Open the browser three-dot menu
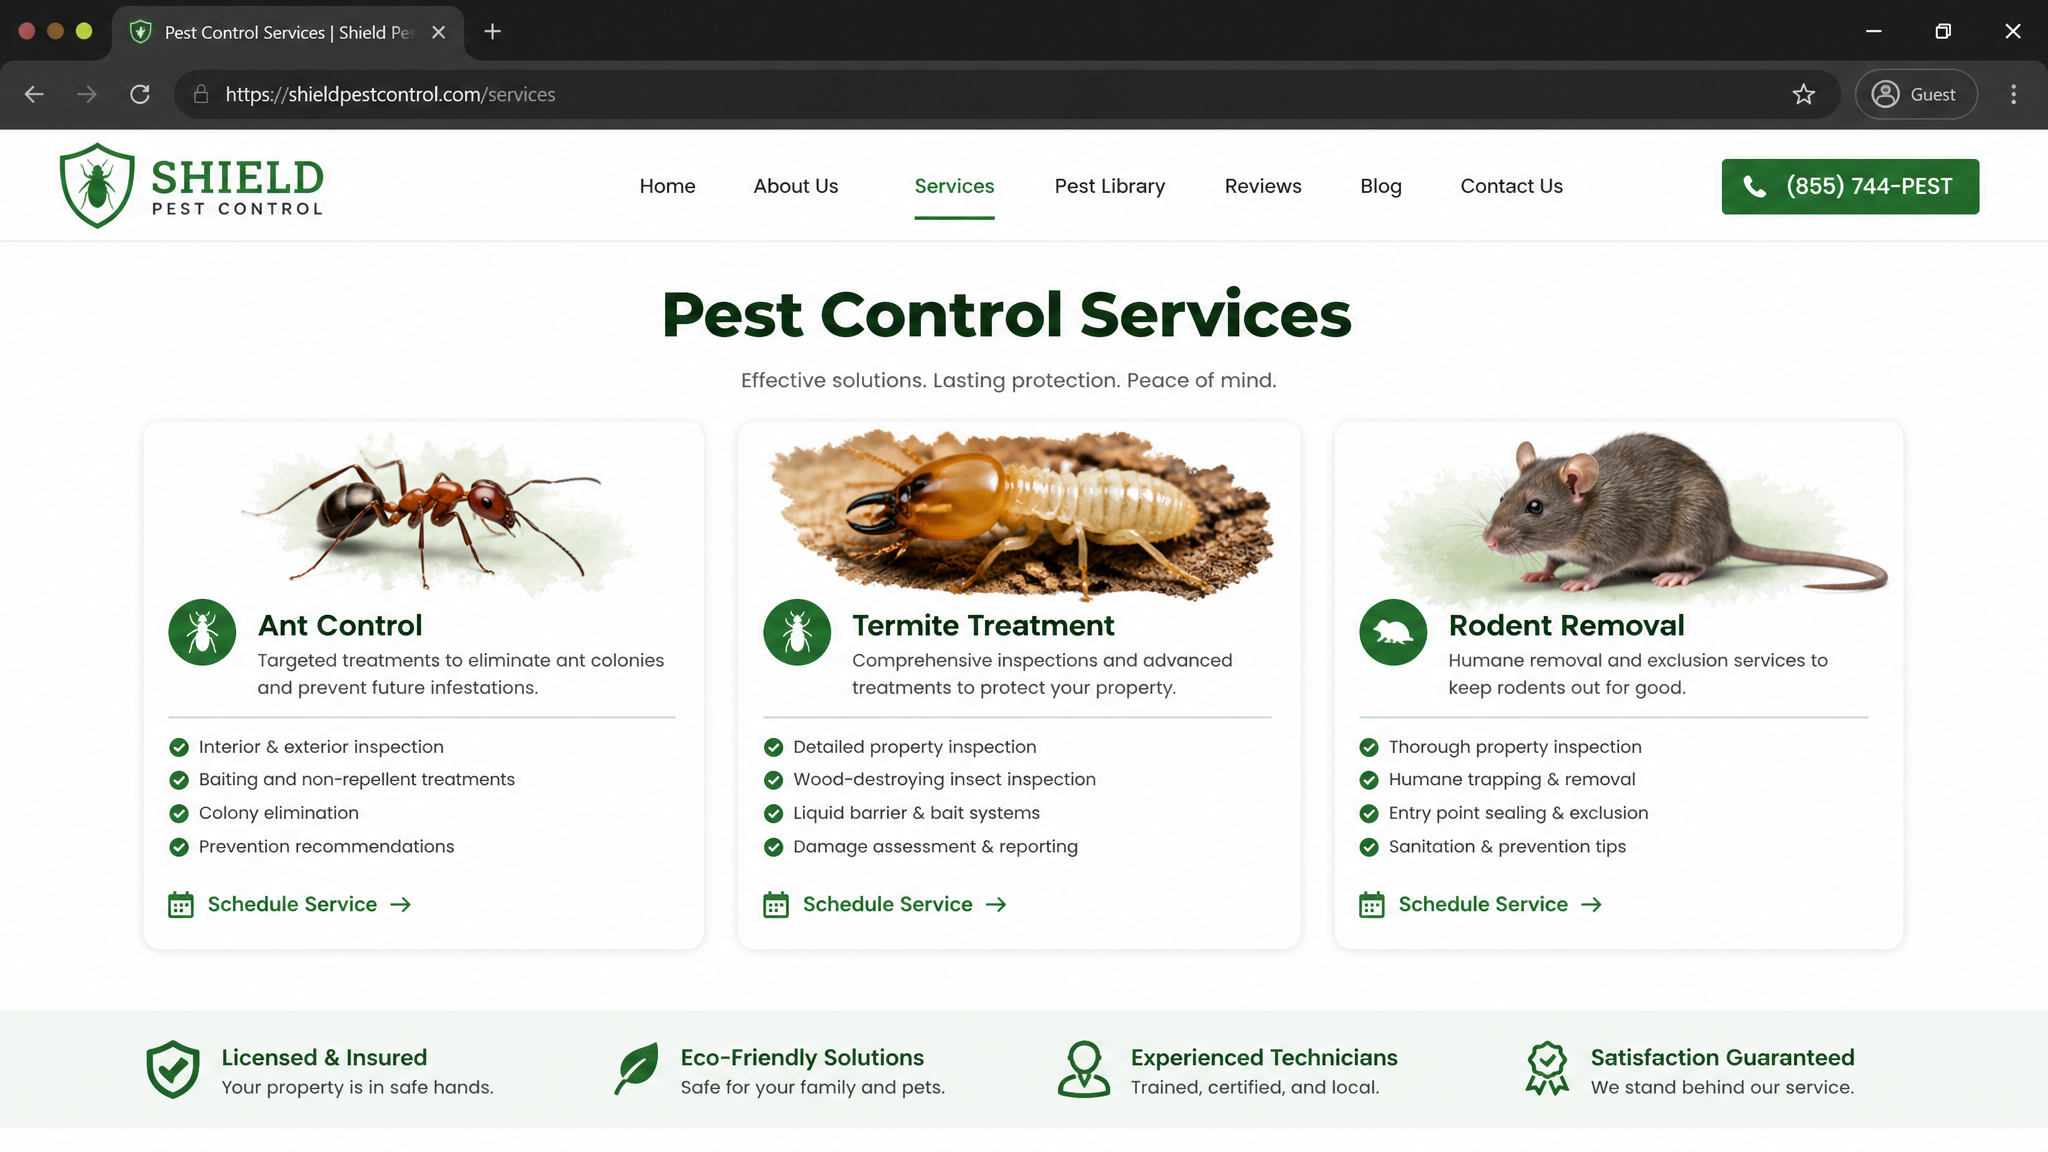Viewport: 2048px width, 1152px height. [x=2014, y=94]
